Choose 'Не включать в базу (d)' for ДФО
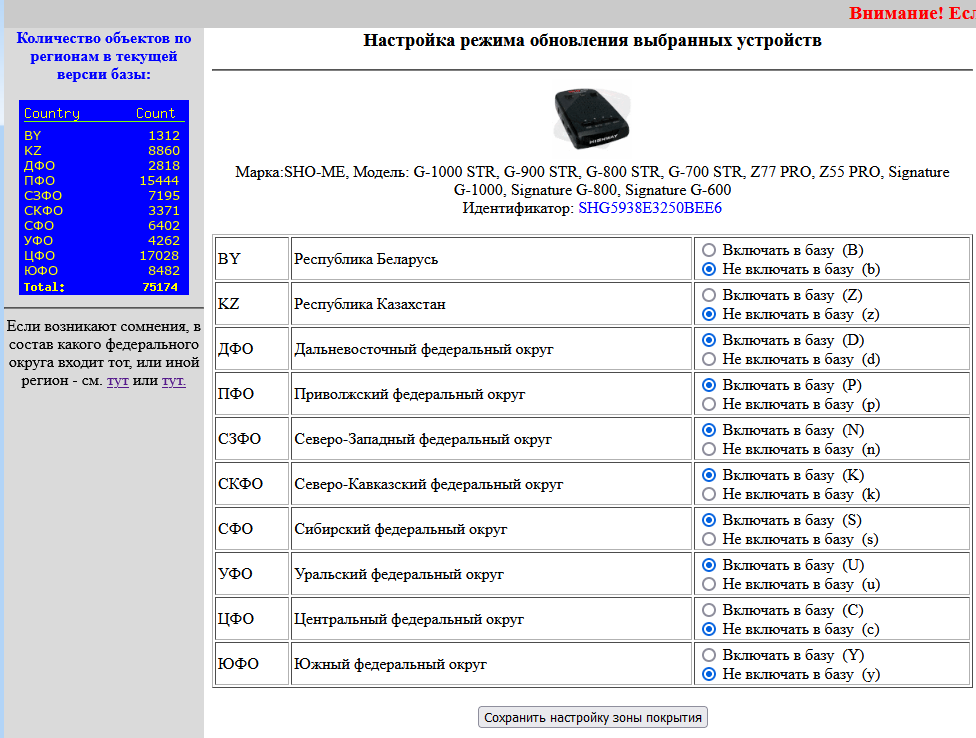The width and height of the screenshot is (976, 738). [x=709, y=359]
